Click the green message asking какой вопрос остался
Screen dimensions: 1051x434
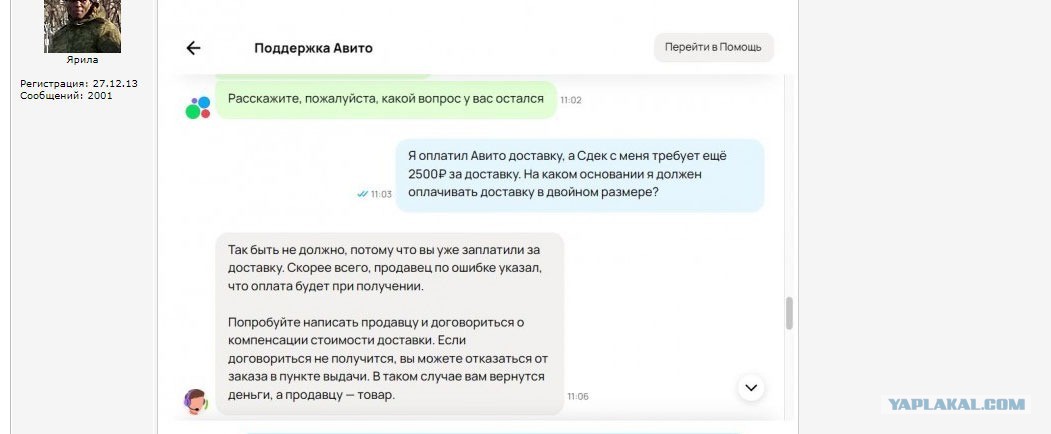[x=385, y=99]
